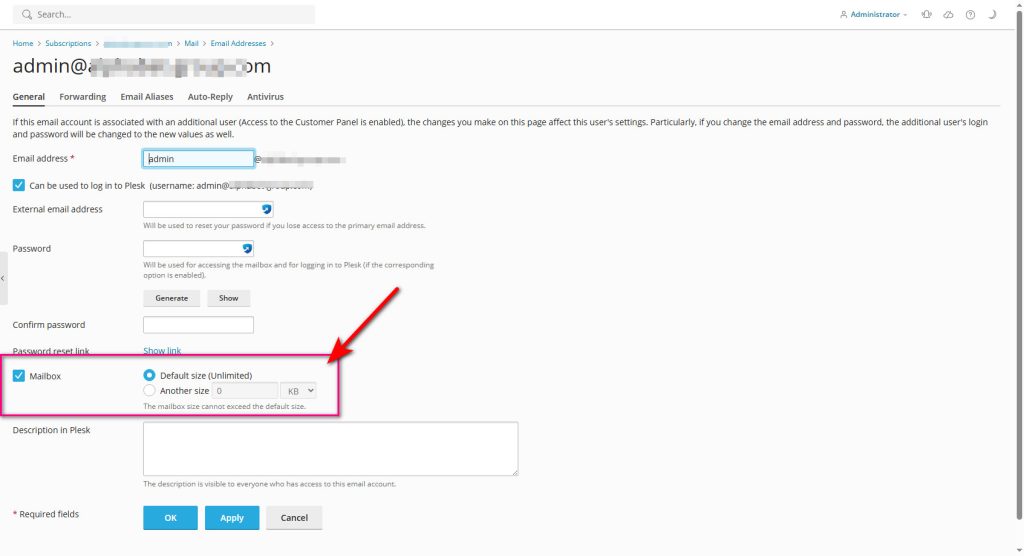The width and height of the screenshot is (1024, 556).
Task: Click the search magnifier icon
Action: tap(25, 15)
